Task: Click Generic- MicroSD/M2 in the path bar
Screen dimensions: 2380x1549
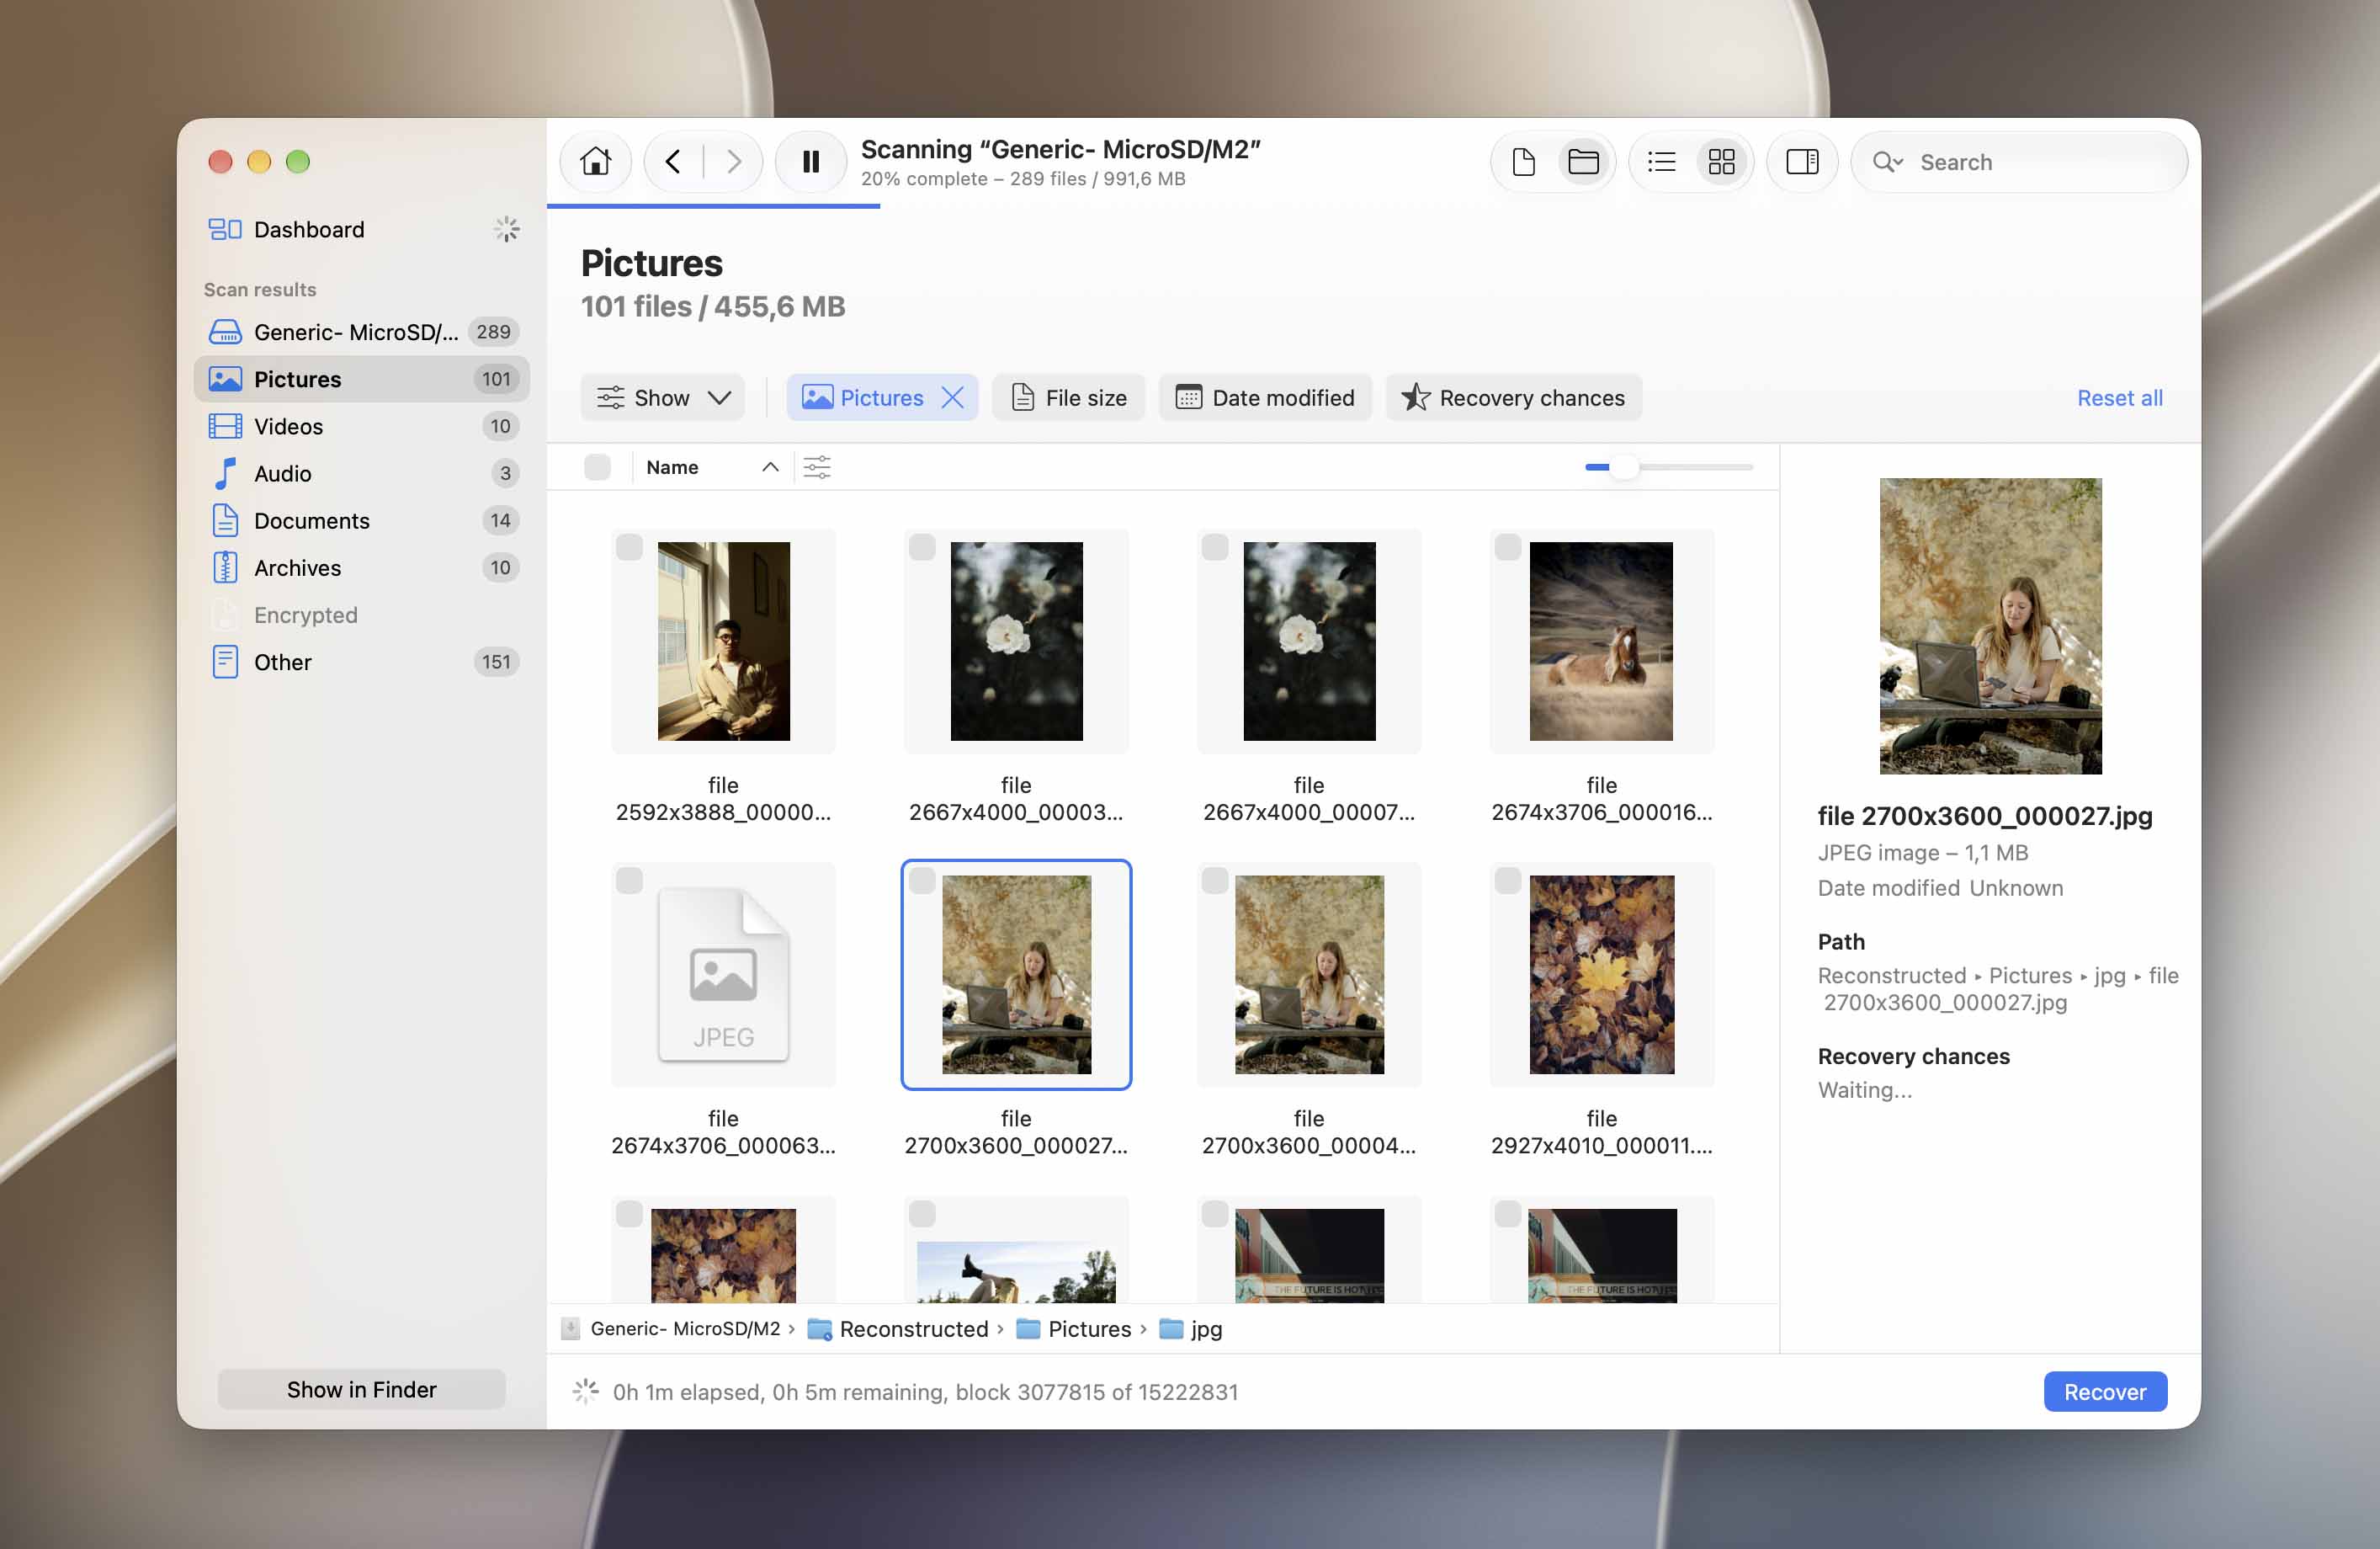Action: [x=671, y=1329]
